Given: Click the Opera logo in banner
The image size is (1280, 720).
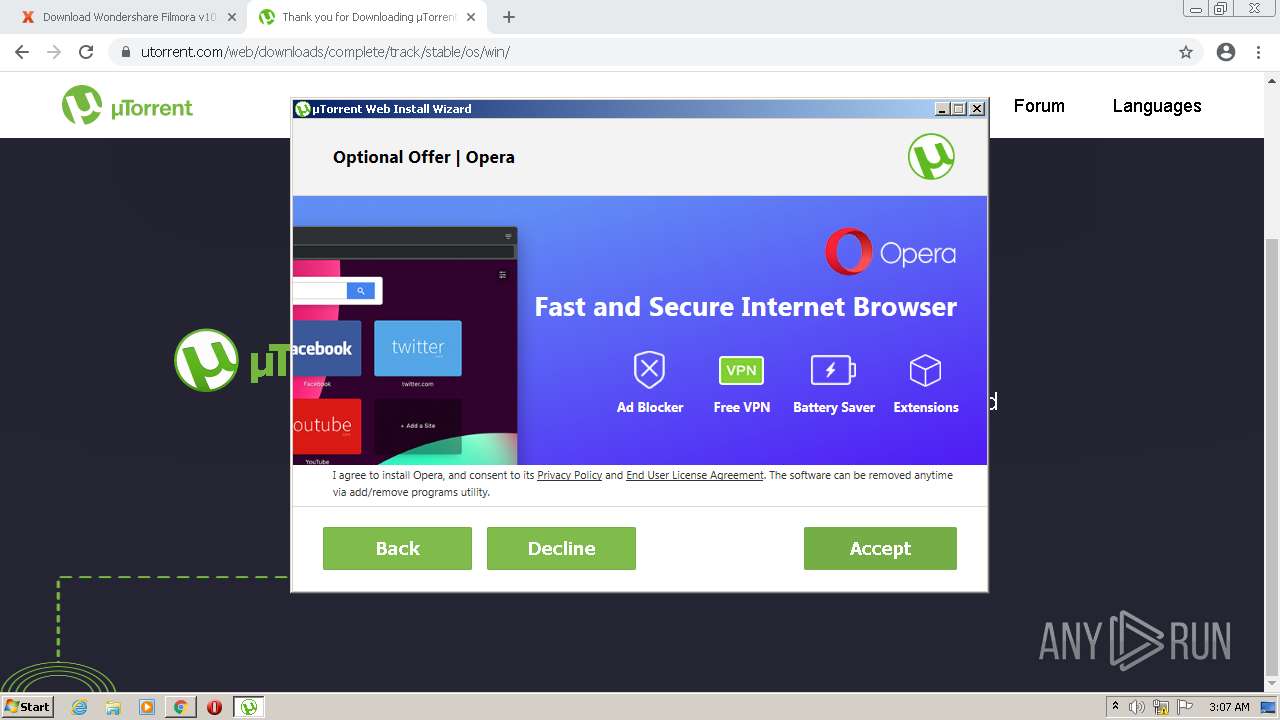Looking at the screenshot, I should [890, 252].
